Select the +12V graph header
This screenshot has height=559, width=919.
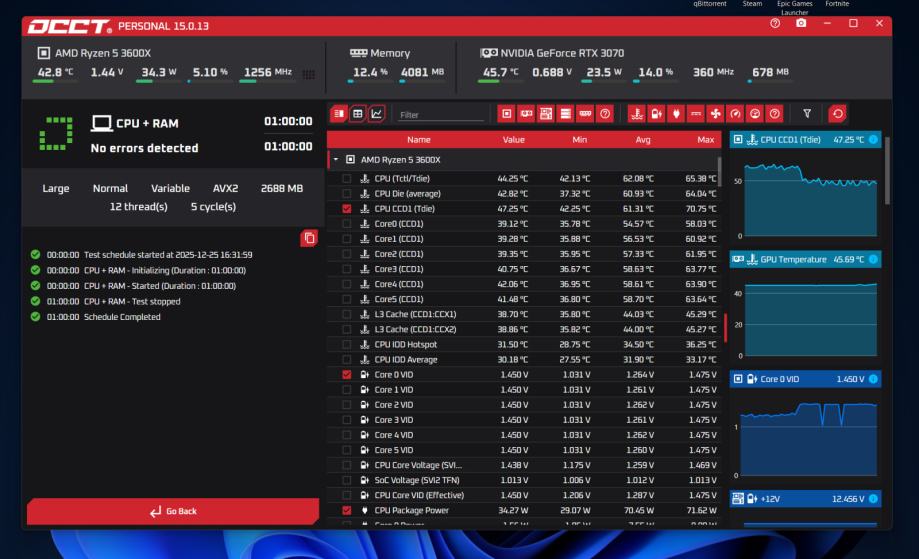click(x=805, y=499)
